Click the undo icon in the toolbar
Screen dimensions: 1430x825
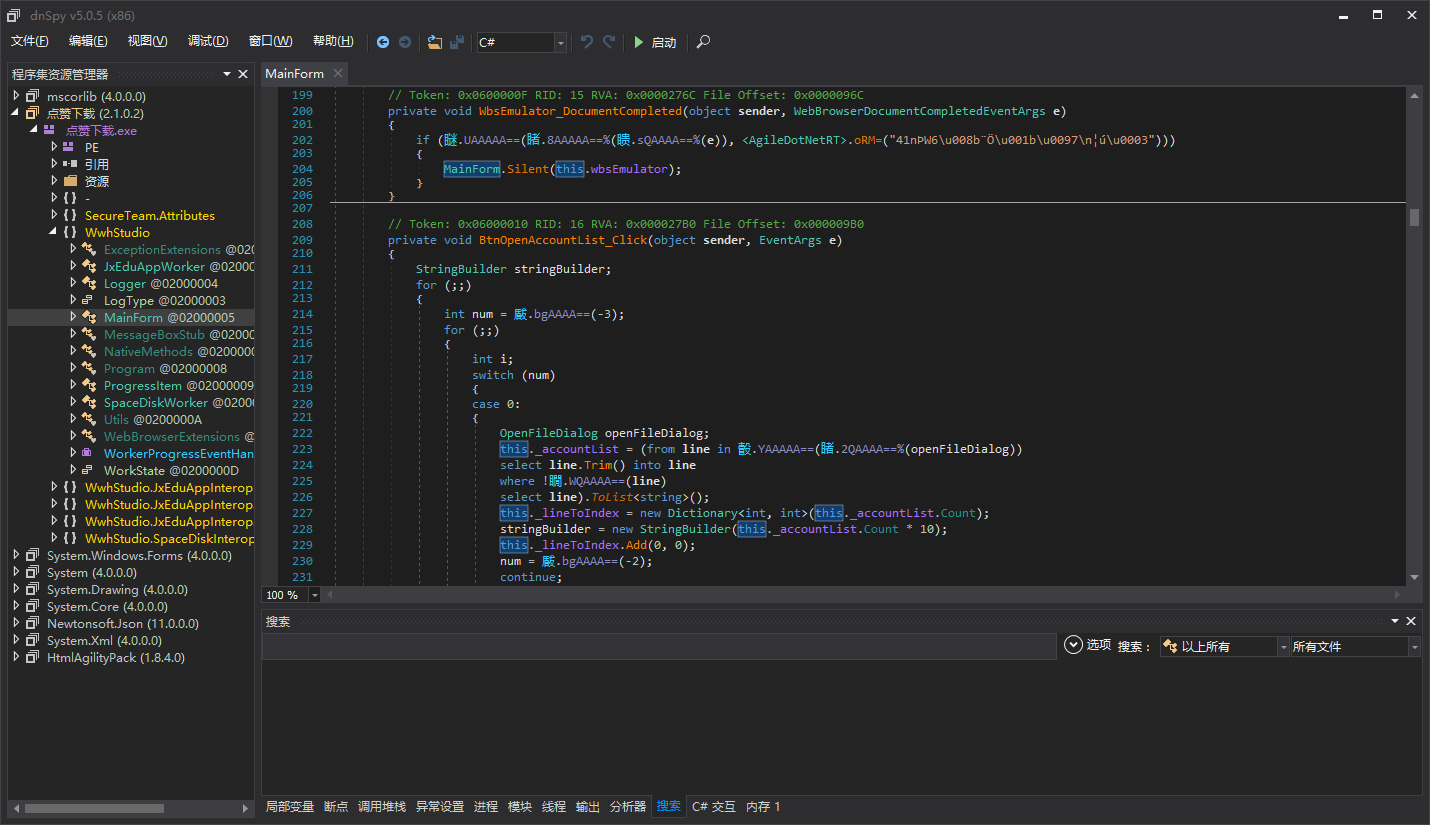click(x=586, y=43)
